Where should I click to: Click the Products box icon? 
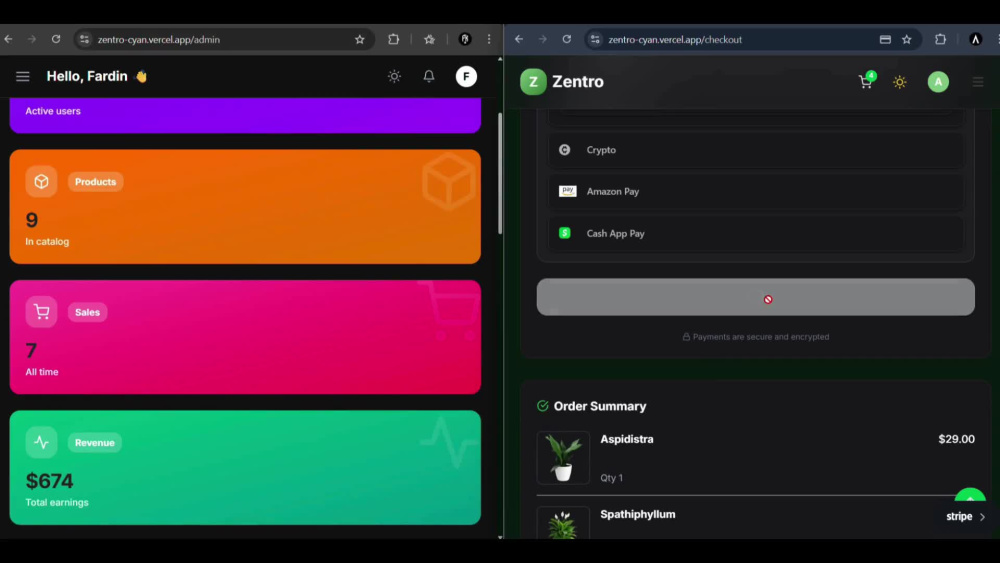(41, 182)
